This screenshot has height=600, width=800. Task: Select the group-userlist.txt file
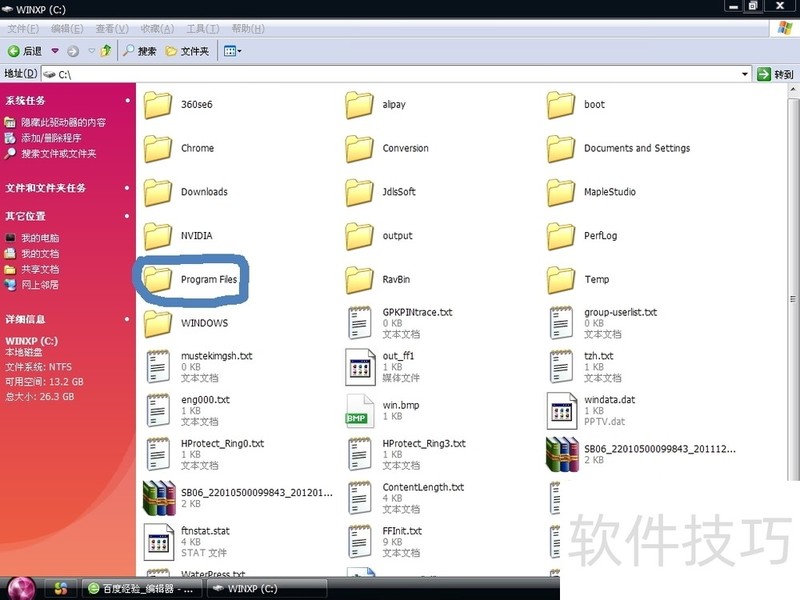click(602, 323)
